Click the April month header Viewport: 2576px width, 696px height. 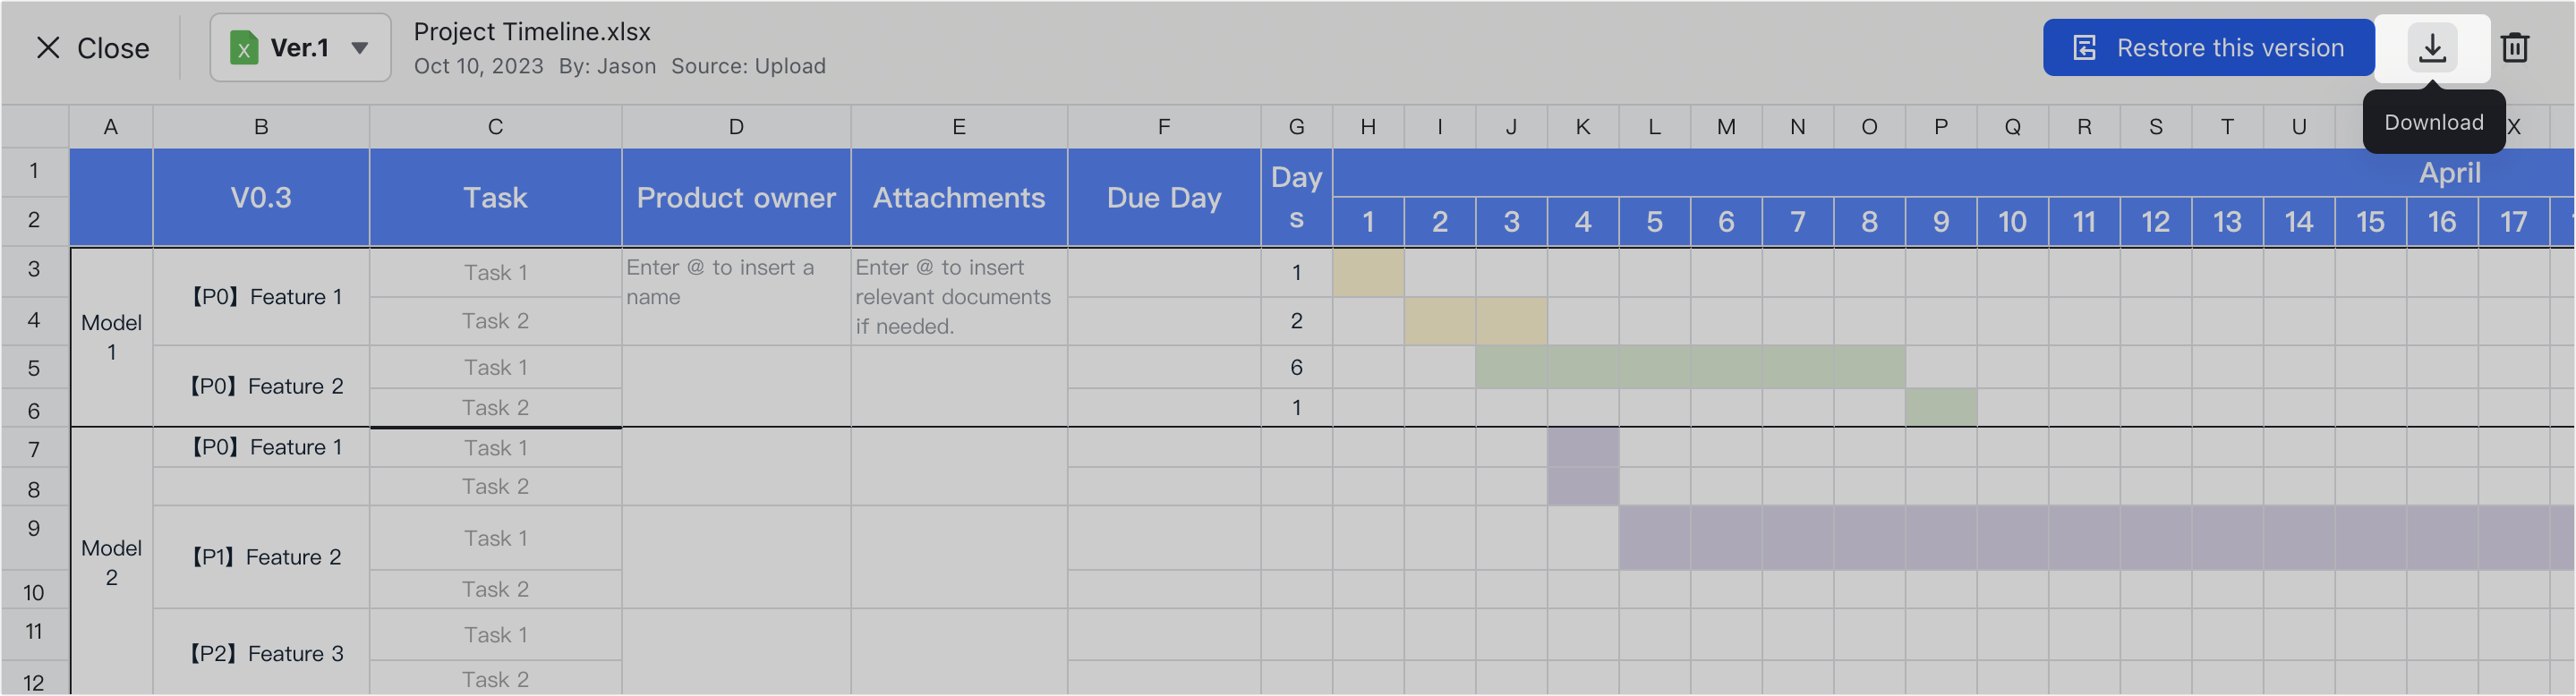[x=2448, y=173]
